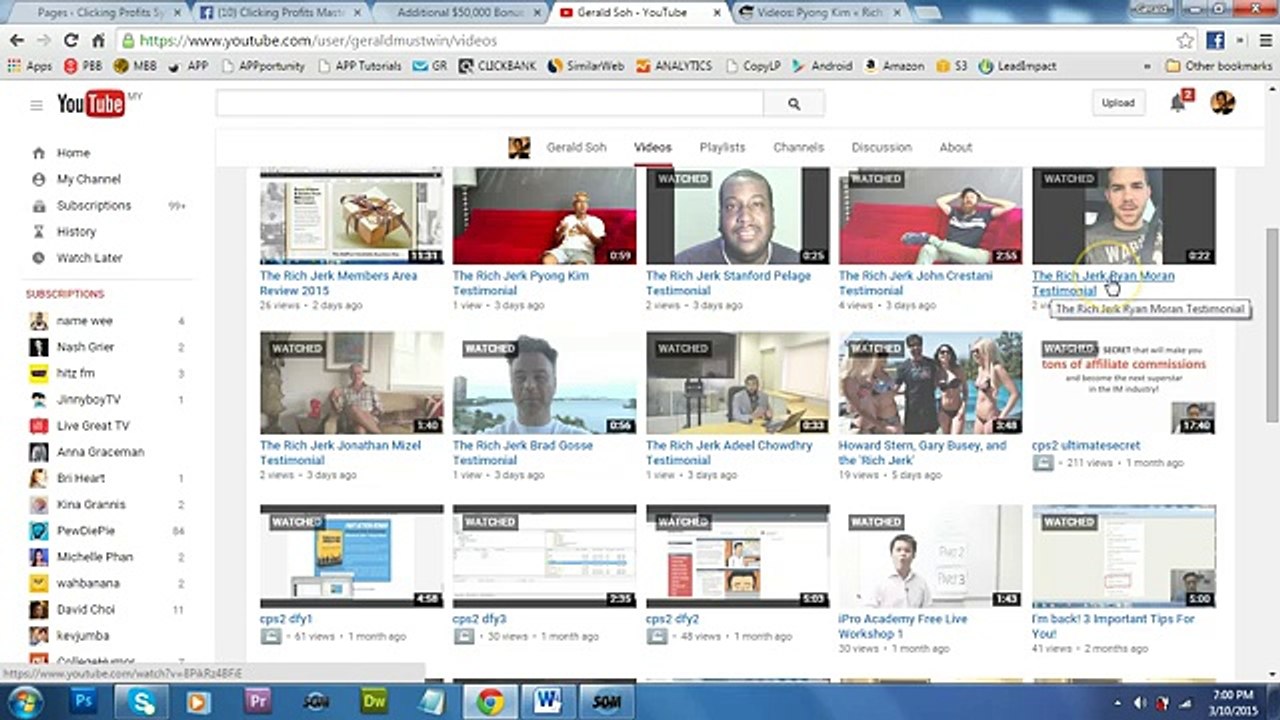Go back with the browser back arrow
Screen dimensions: 1280x720
[x=17, y=41]
